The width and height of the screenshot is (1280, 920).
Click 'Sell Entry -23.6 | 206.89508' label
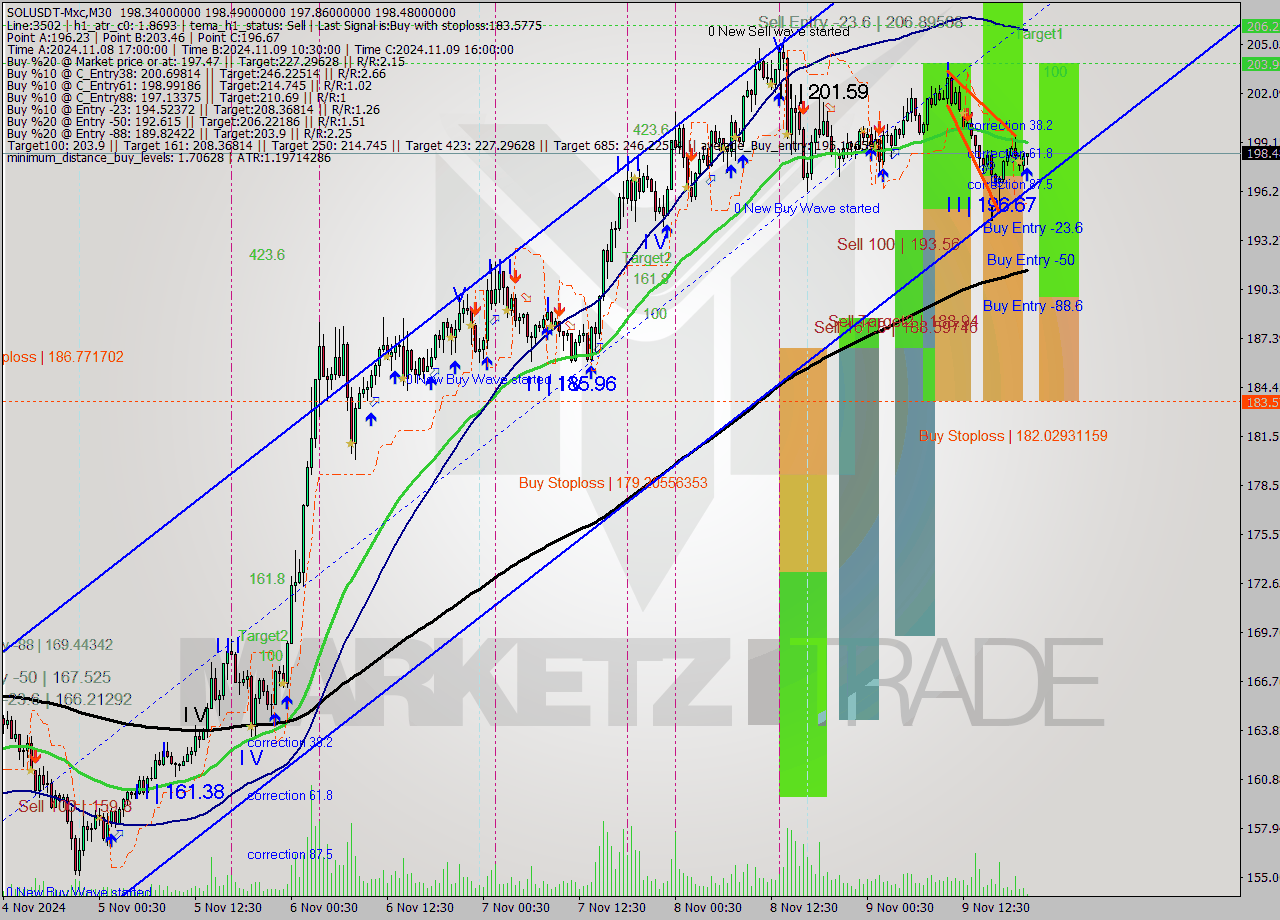tap(860, 21)
